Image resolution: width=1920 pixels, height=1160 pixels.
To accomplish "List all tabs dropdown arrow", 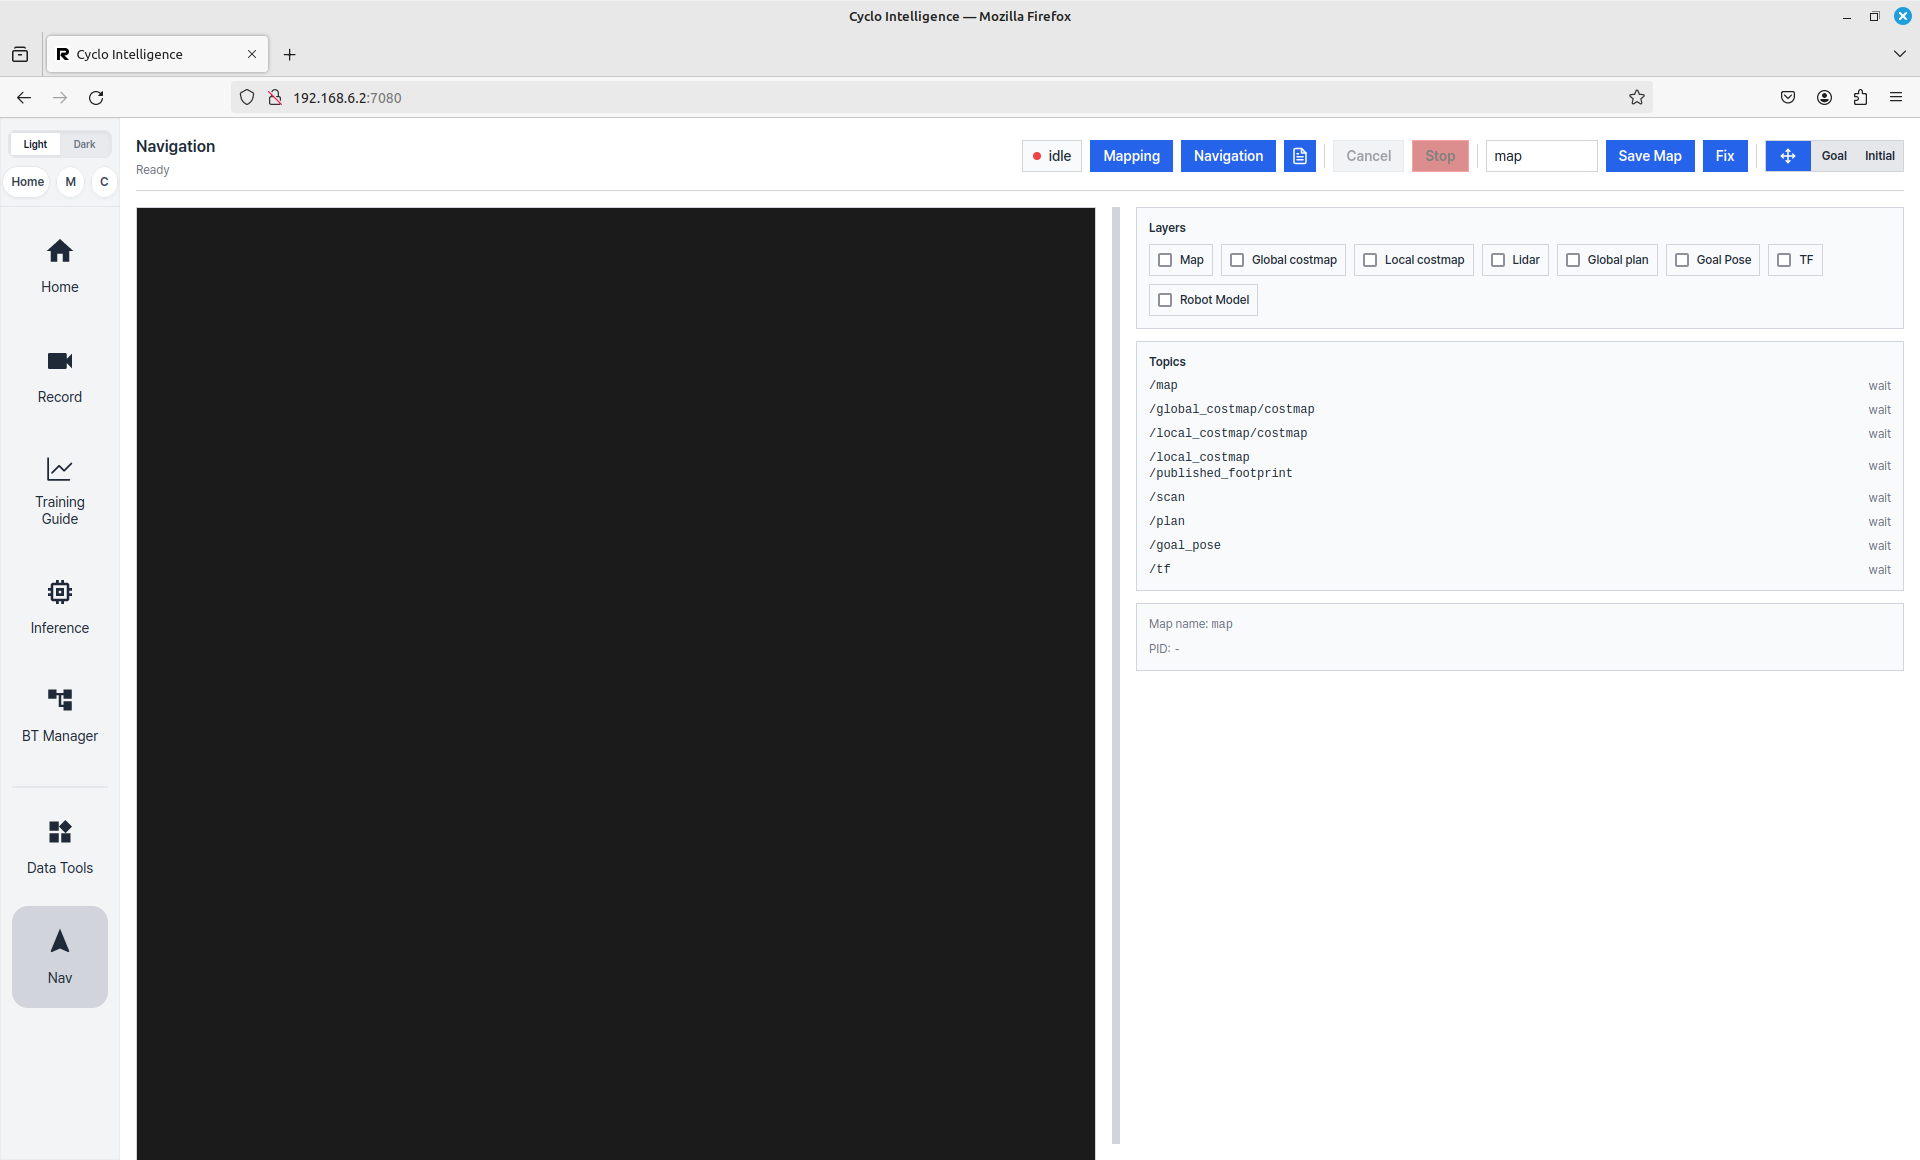I will [x=1900, y=54].
